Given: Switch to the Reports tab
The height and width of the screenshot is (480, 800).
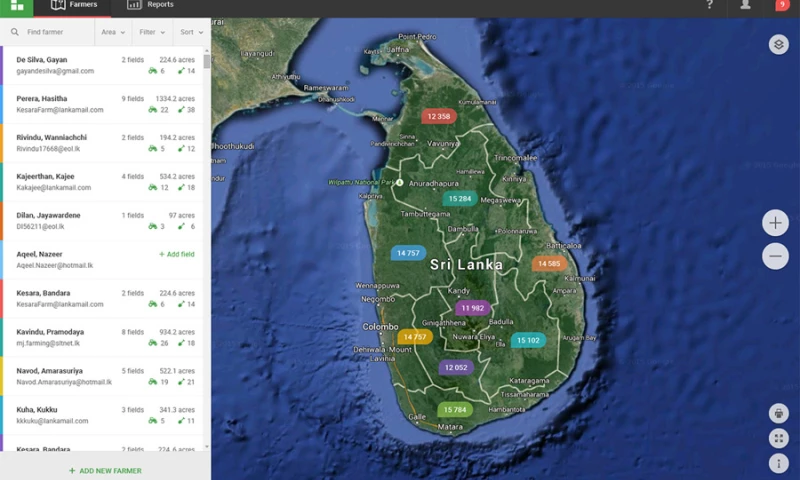Looking at the screenshot, I should (x=150, y=6).
